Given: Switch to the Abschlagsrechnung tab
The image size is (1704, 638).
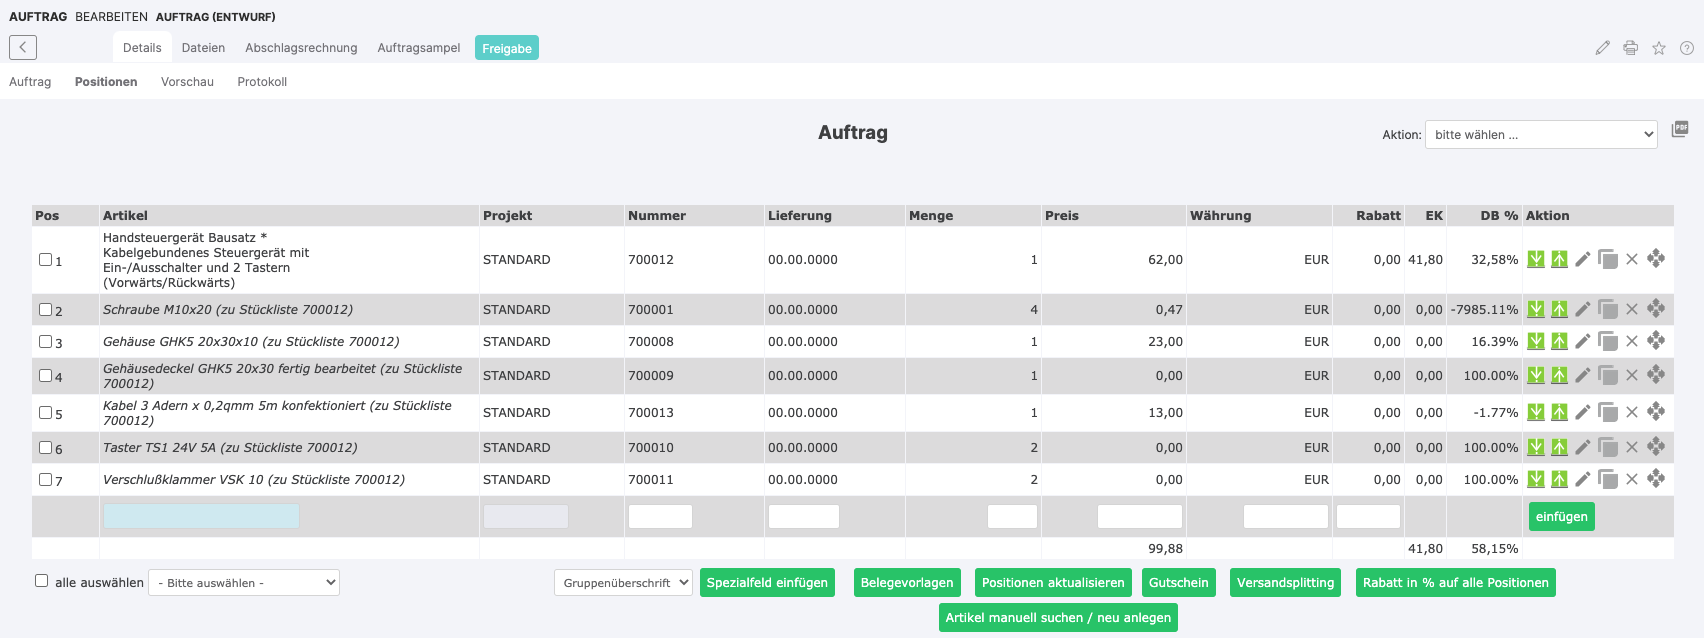Looking at the screenshot, I should pyautogui.click(x=301, y=48).
